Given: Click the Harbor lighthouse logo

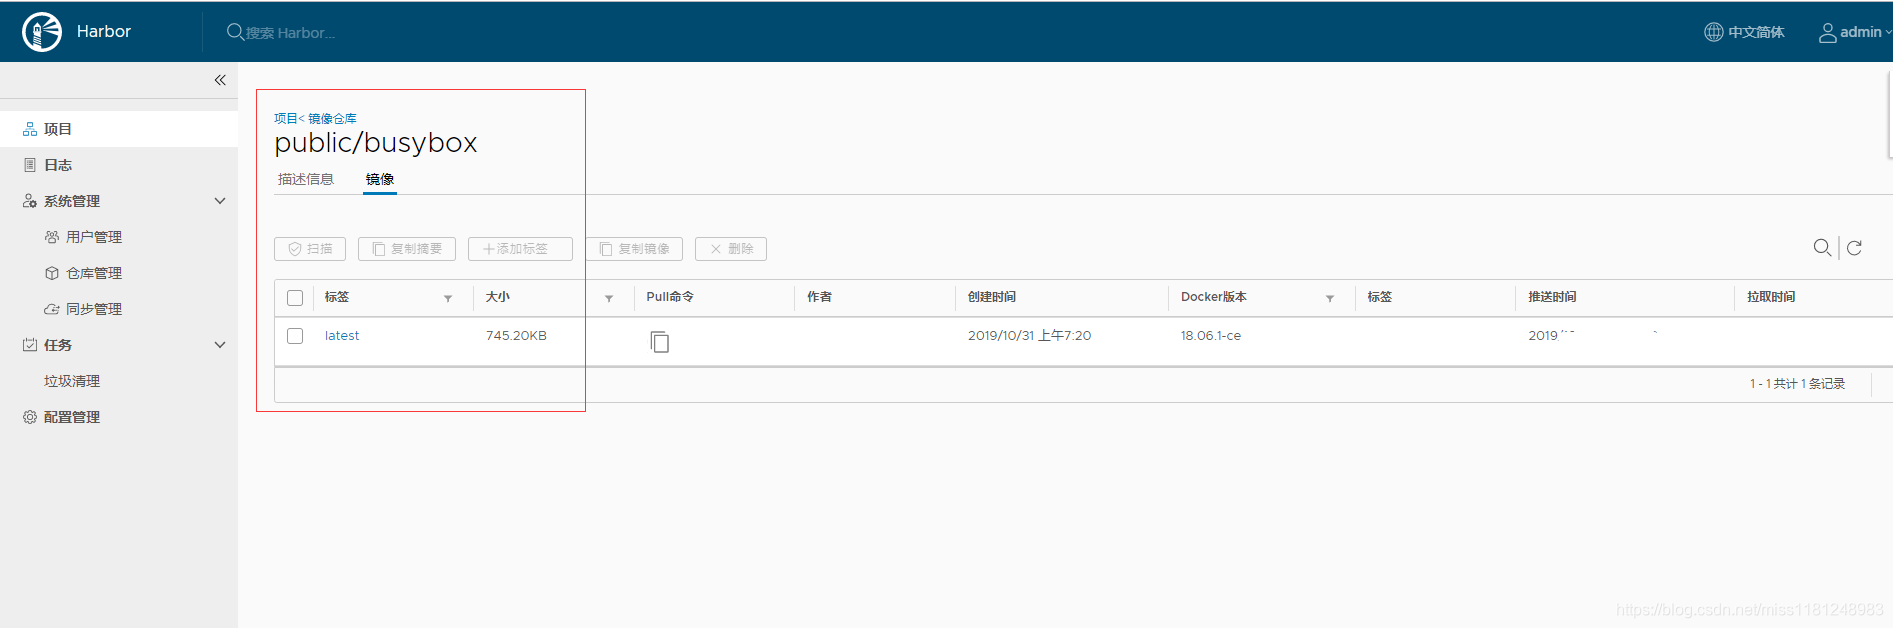Looking at the screenshot, I should coord(42,32).
